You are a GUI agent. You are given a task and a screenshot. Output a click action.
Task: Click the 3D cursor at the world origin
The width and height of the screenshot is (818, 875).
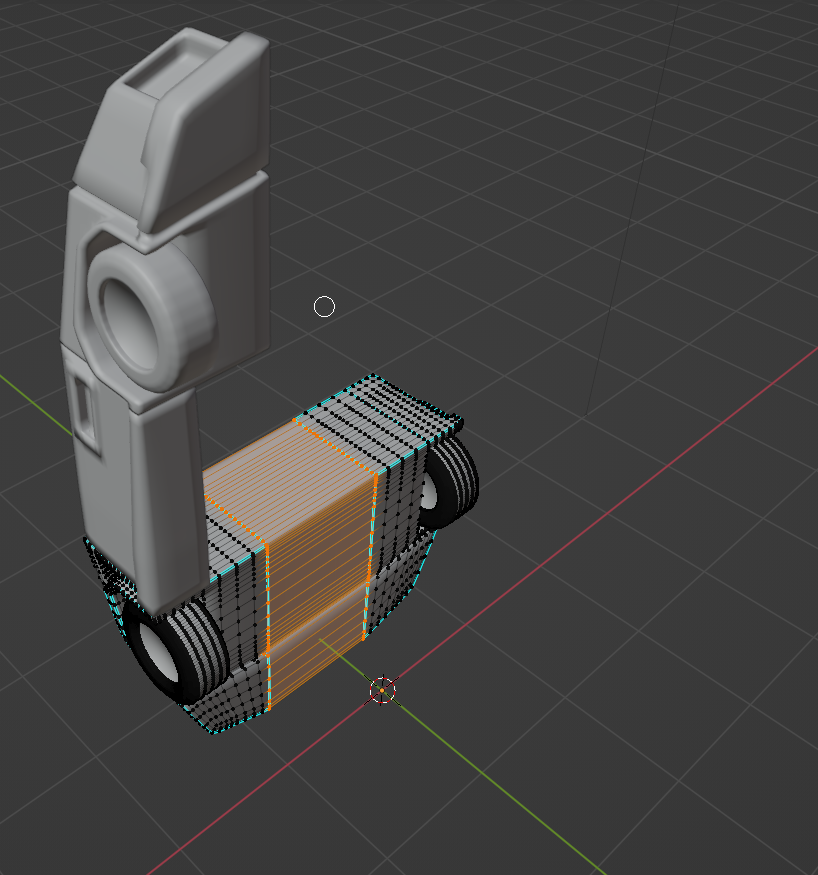click(382, 690)
